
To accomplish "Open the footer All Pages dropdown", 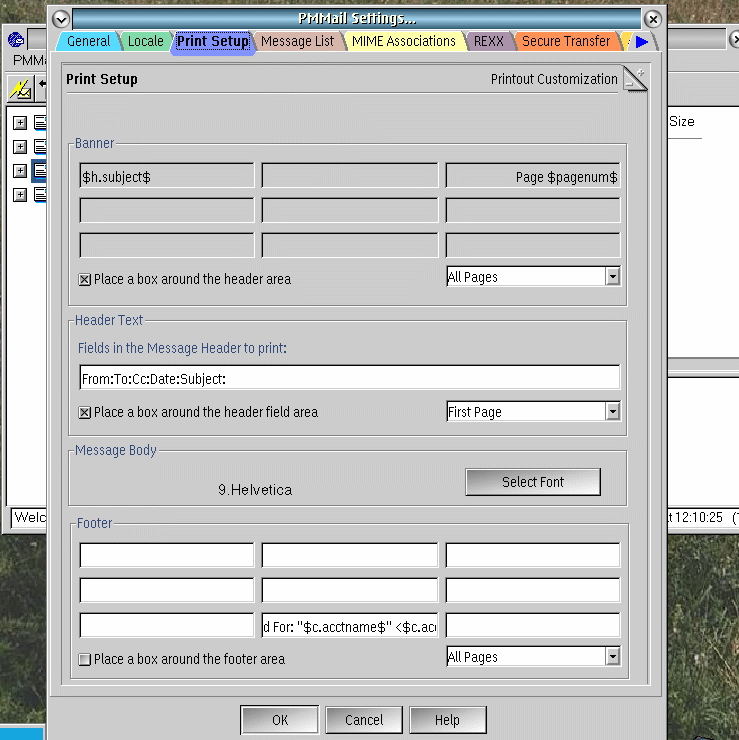I will click(613, 656).
